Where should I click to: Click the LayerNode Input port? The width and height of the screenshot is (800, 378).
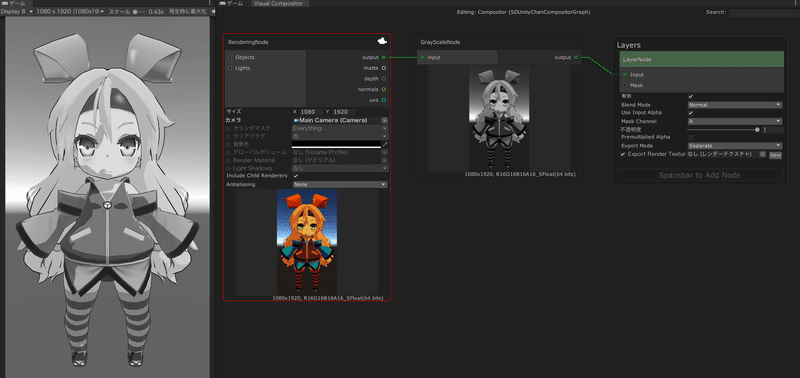tap(625, 74)
